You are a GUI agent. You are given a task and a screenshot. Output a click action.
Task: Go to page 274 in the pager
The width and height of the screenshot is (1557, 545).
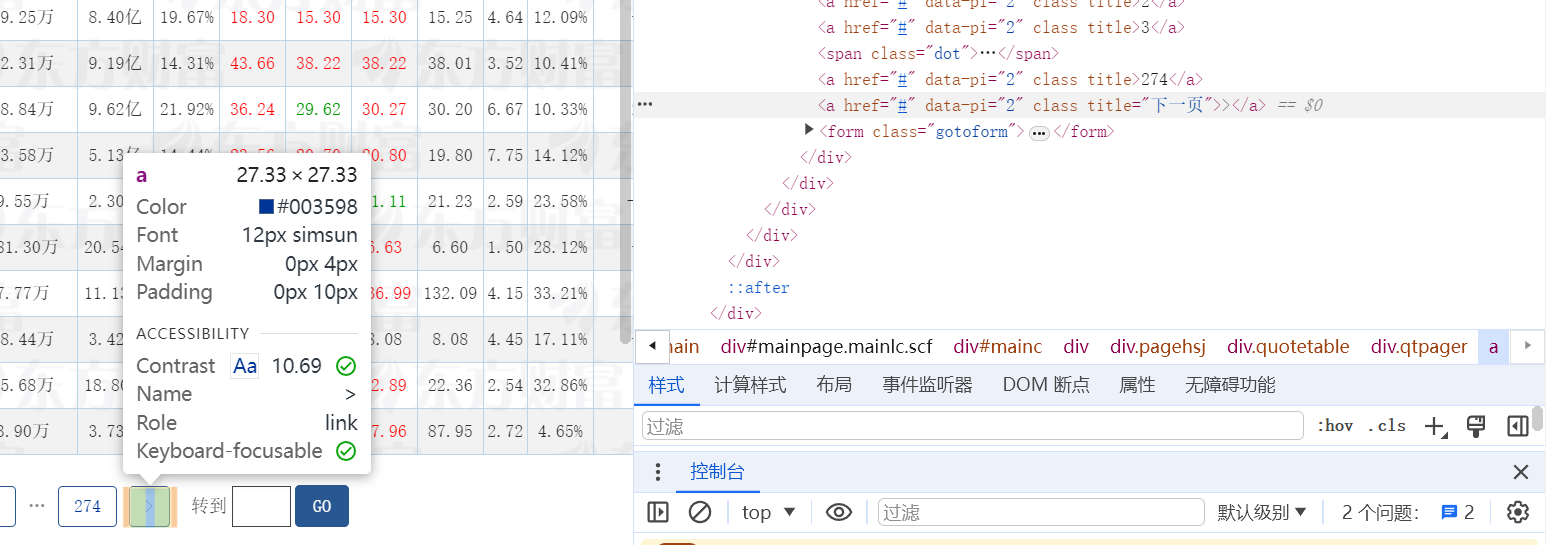pos(88,506)
